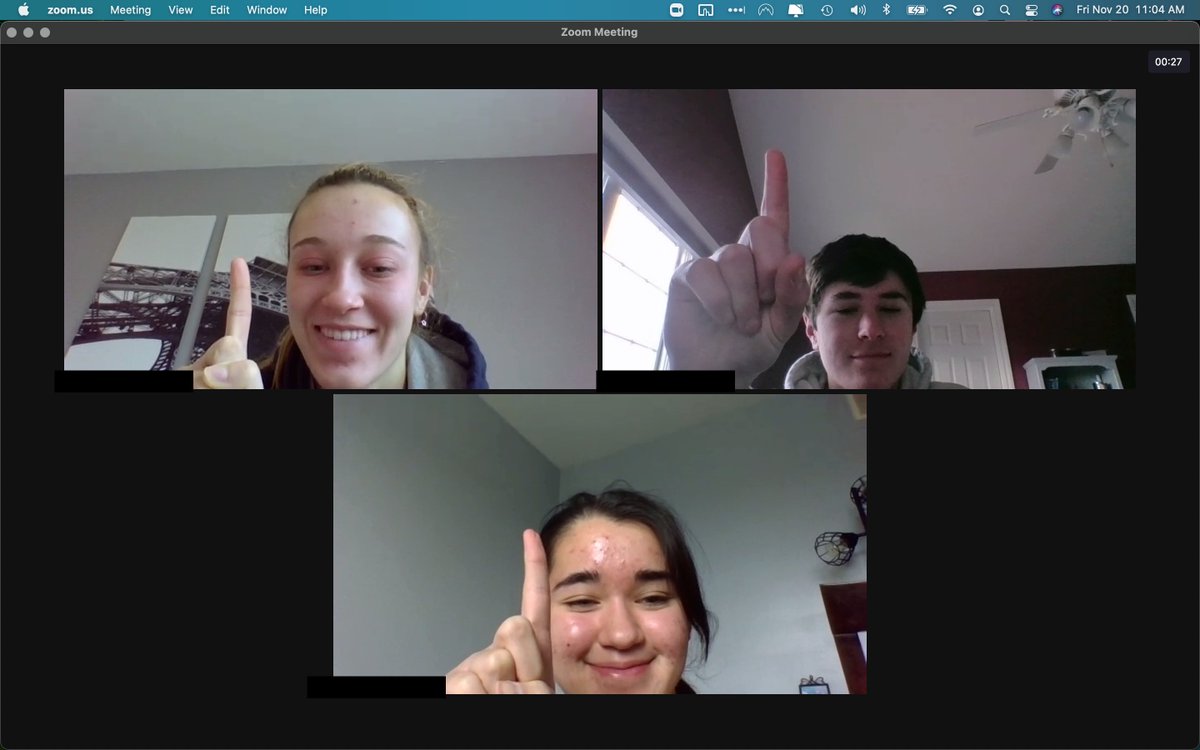
Task: Open the Bluetooth menu
Action: tap(886, 10)
